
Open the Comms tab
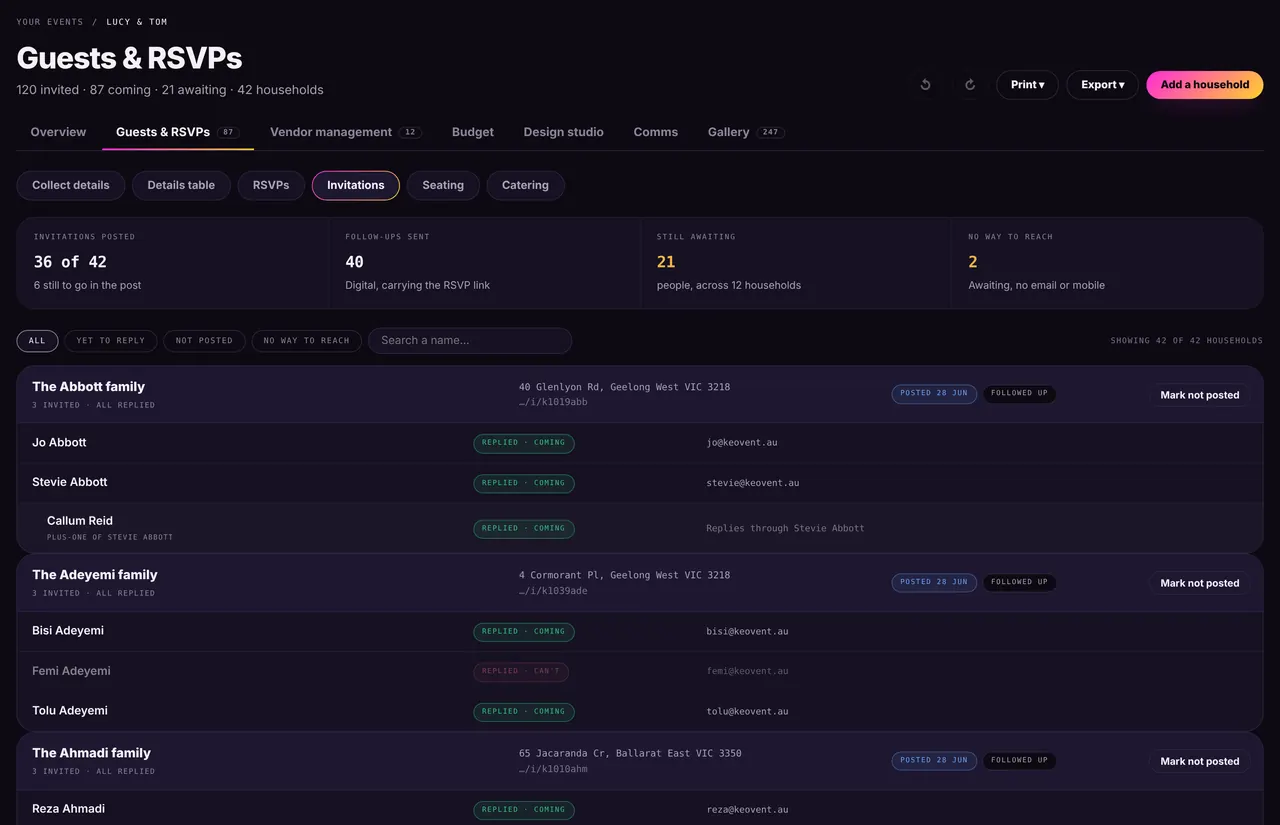pos(656,132)
